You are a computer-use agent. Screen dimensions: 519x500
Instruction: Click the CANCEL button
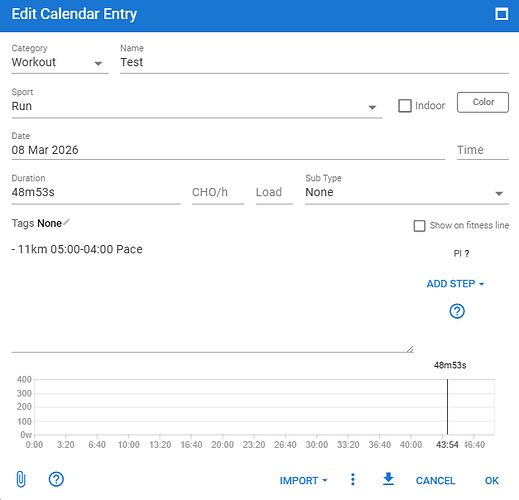coord(435,481)
